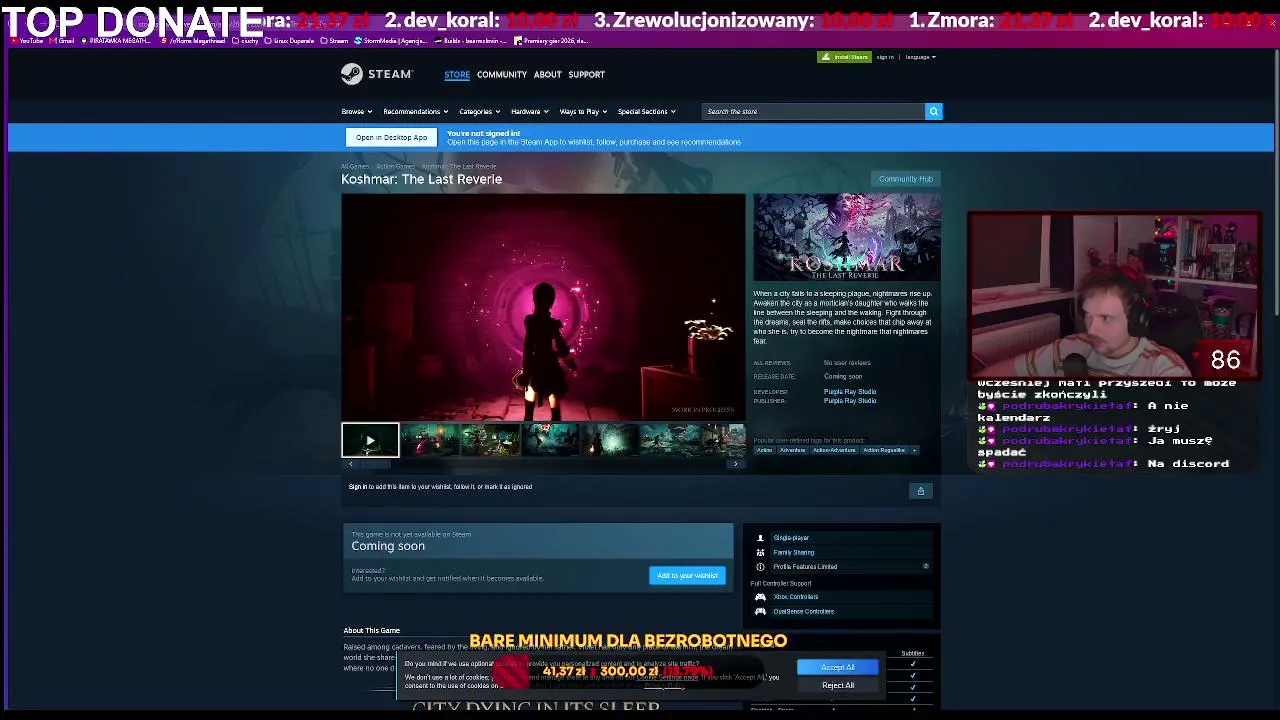1280x720 pixels.
Task: Expand the Recommendations dropdown
Action: click(x=415, y=112)
